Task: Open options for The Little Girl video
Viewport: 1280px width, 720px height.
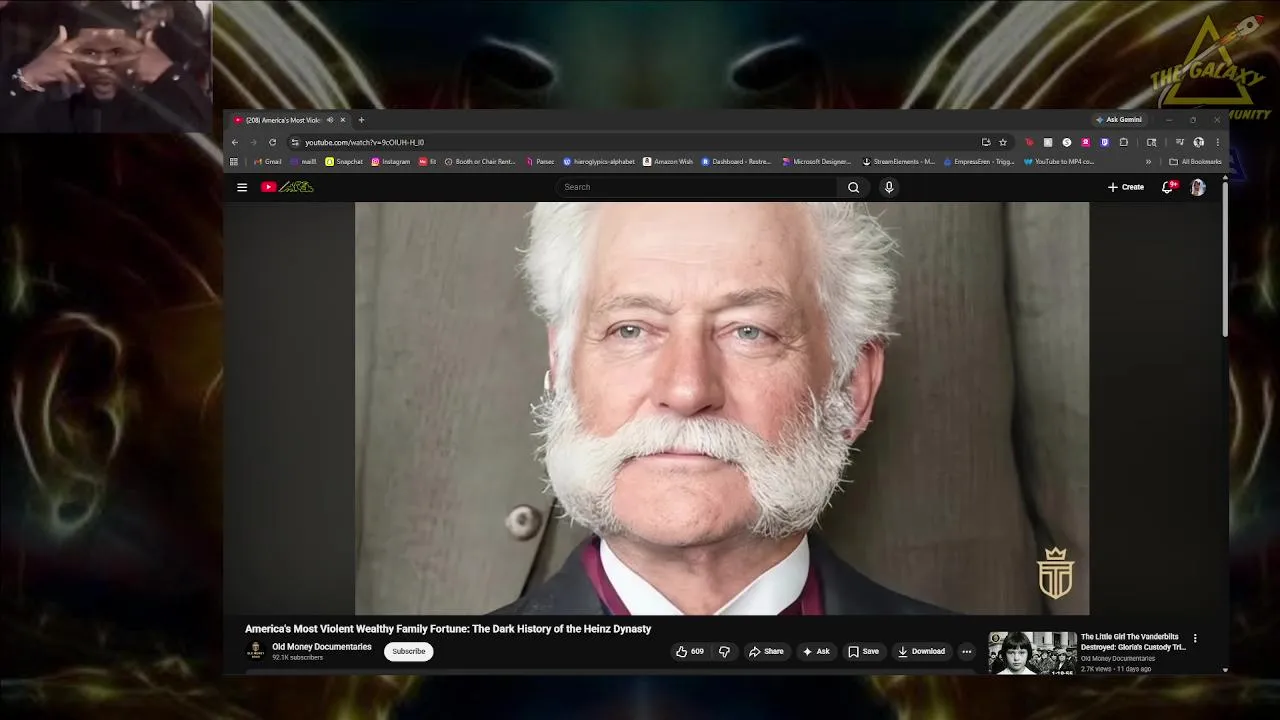Action: (x=1195, y=638)
